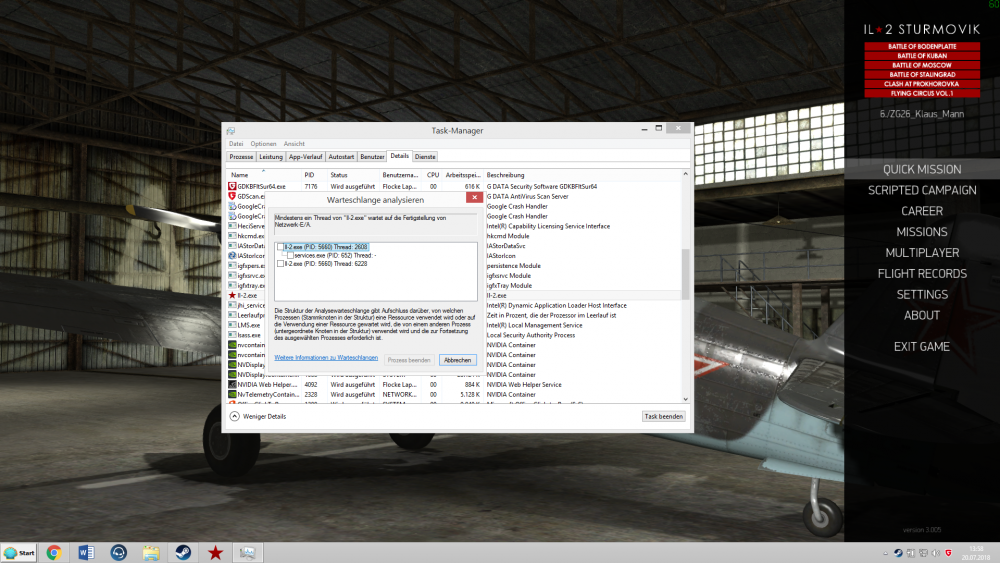Click the lsass.exe process icon
This screenshot has width=1000, height=563.
(x=232, y=335)
